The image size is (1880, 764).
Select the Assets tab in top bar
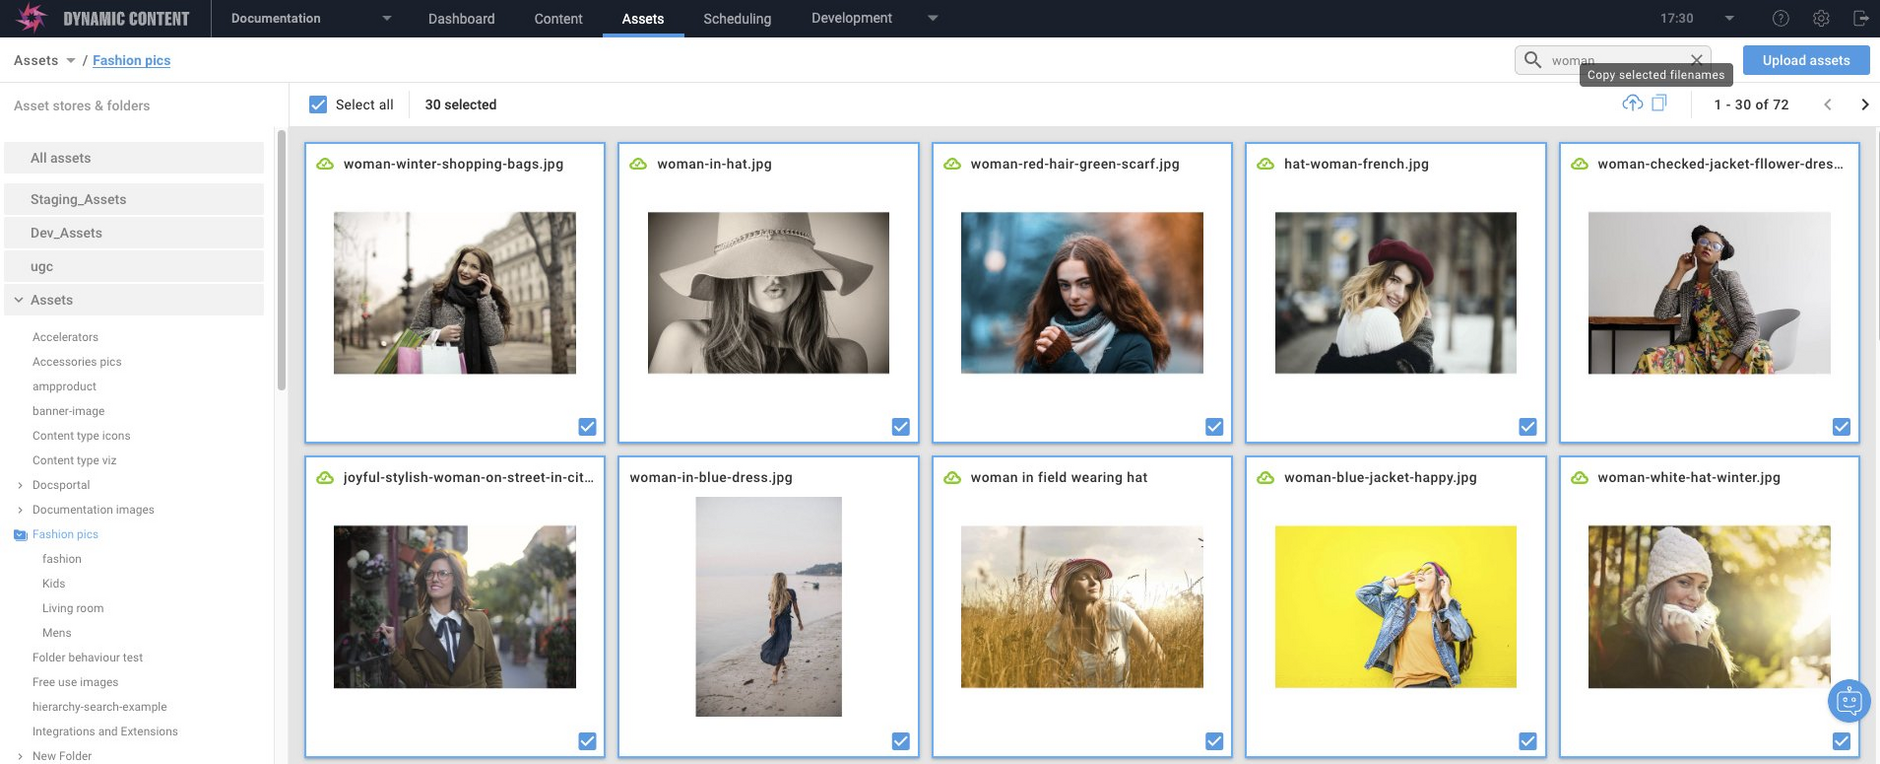(x=643, y=19)
